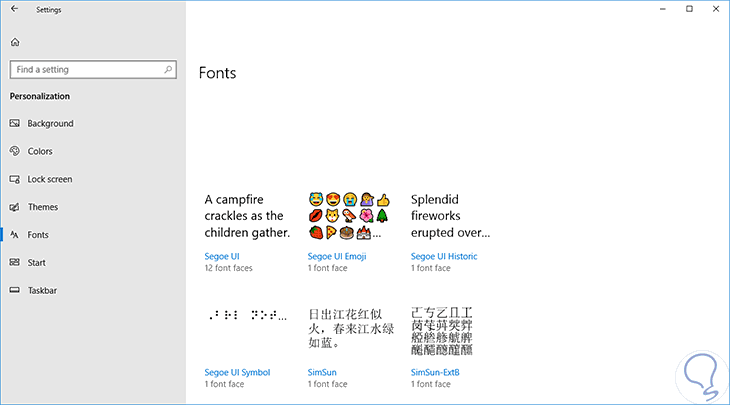Open the SimSun font link
Image resolution: width=730 pixels, height=405 pixels.
tap(322, 372)
